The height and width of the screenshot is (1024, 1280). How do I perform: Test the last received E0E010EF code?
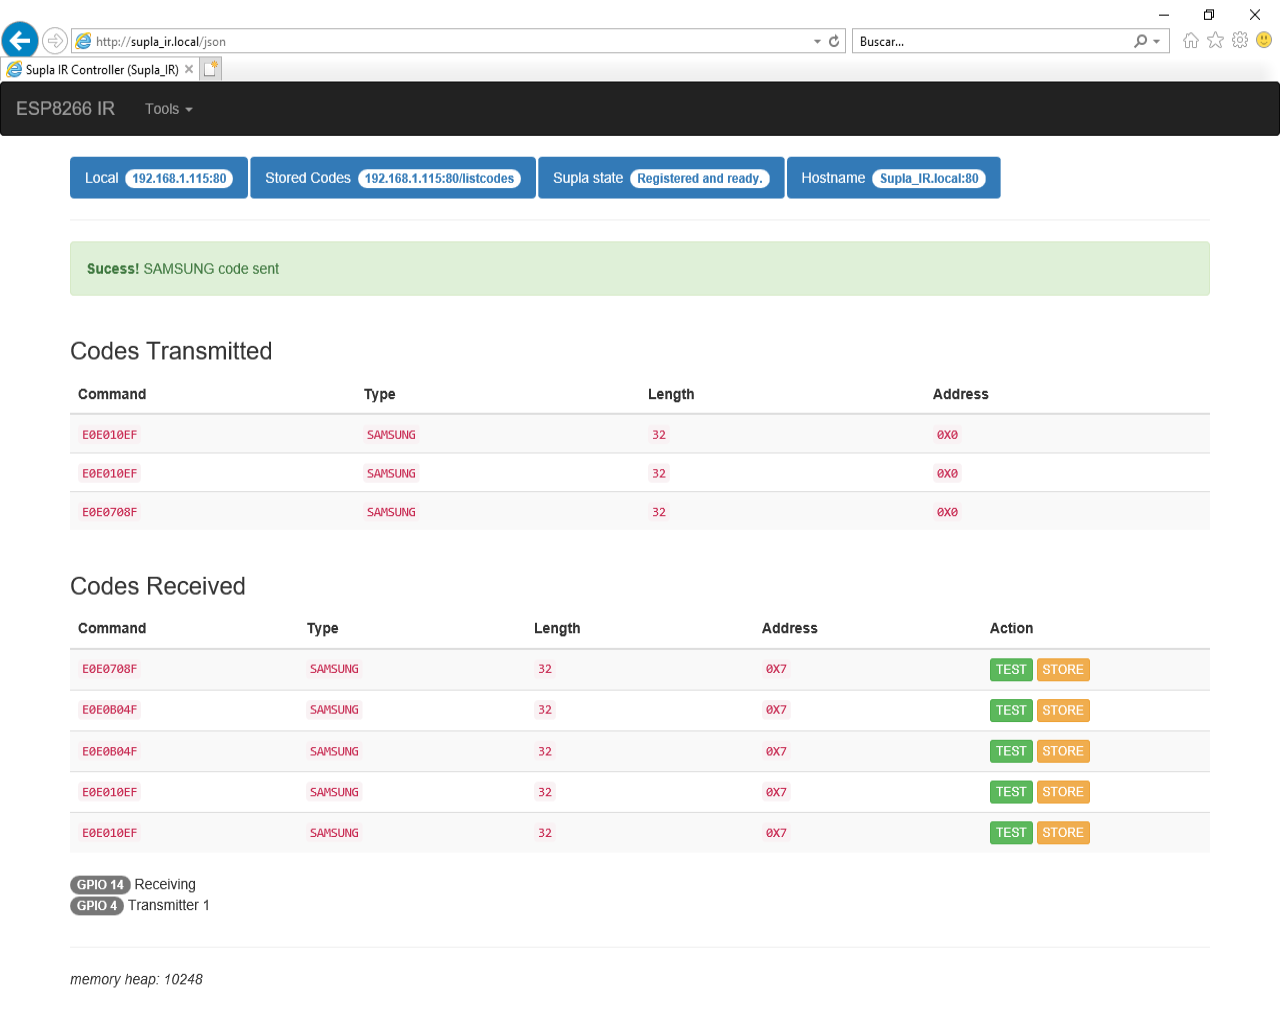coord(1011,833)
